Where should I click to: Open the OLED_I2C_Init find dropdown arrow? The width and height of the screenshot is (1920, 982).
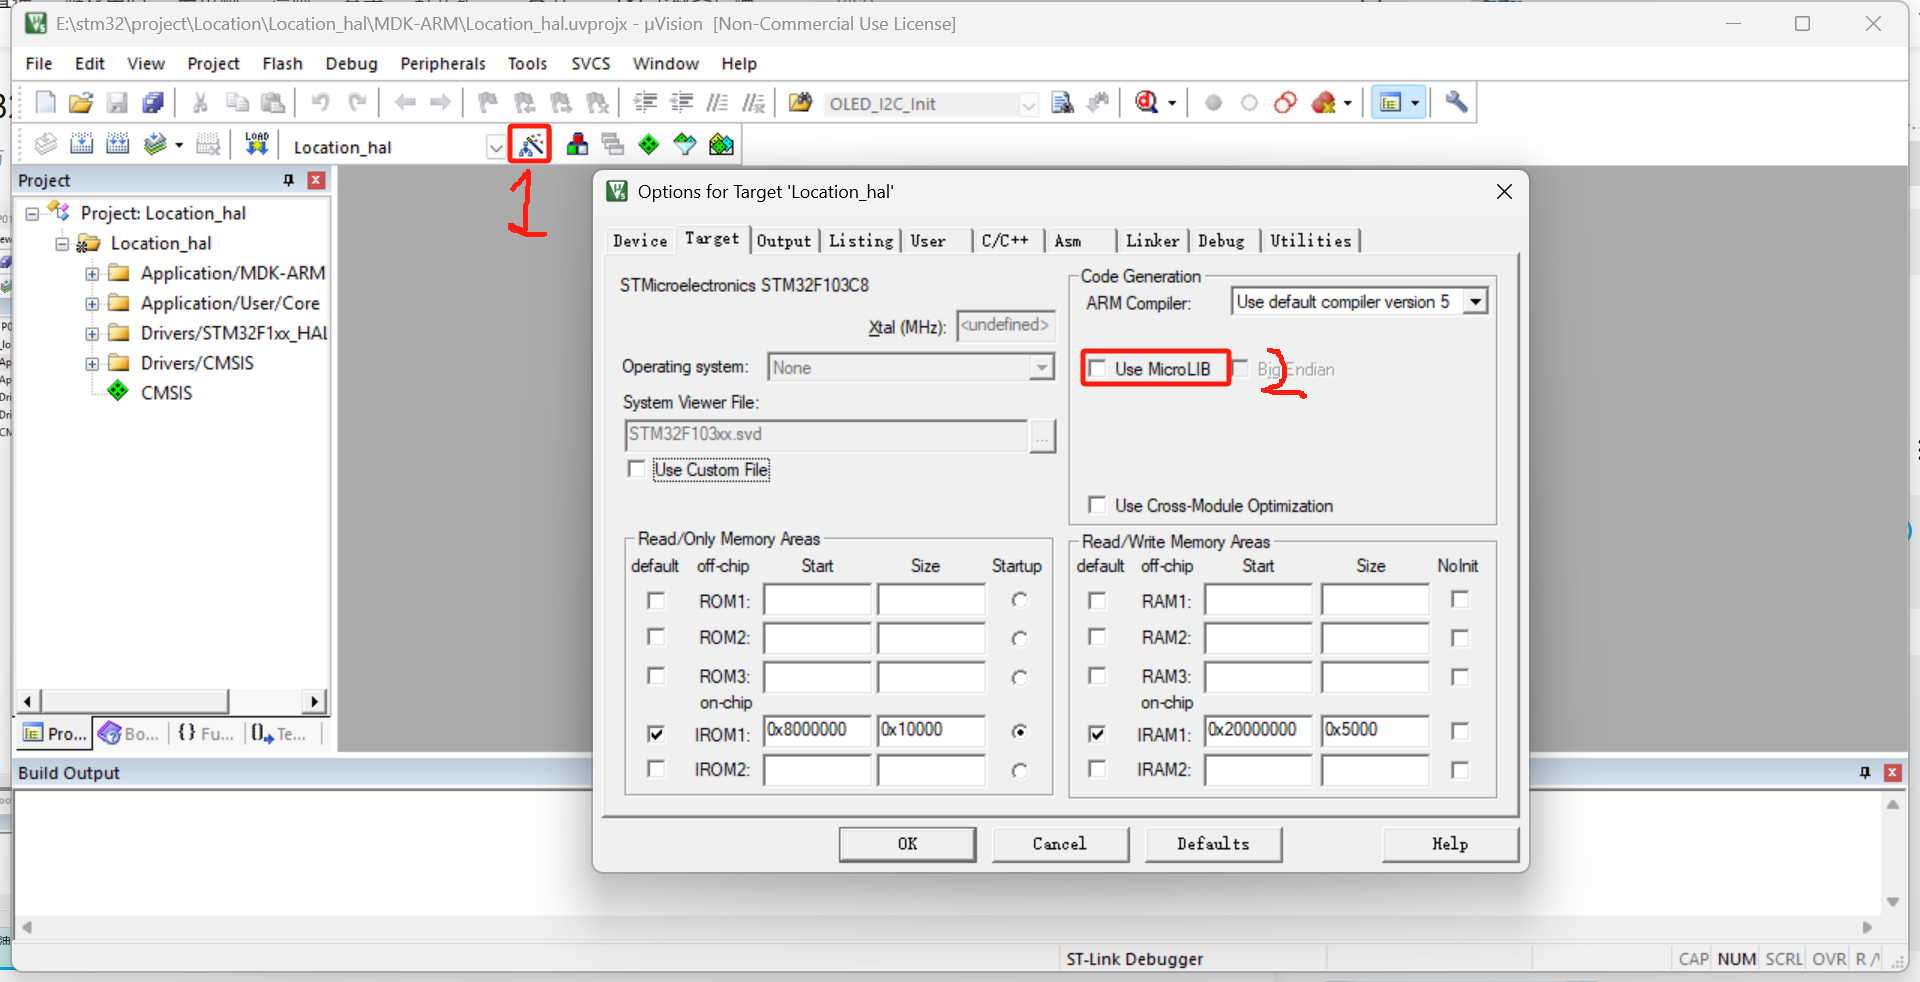click(1028, 104)
